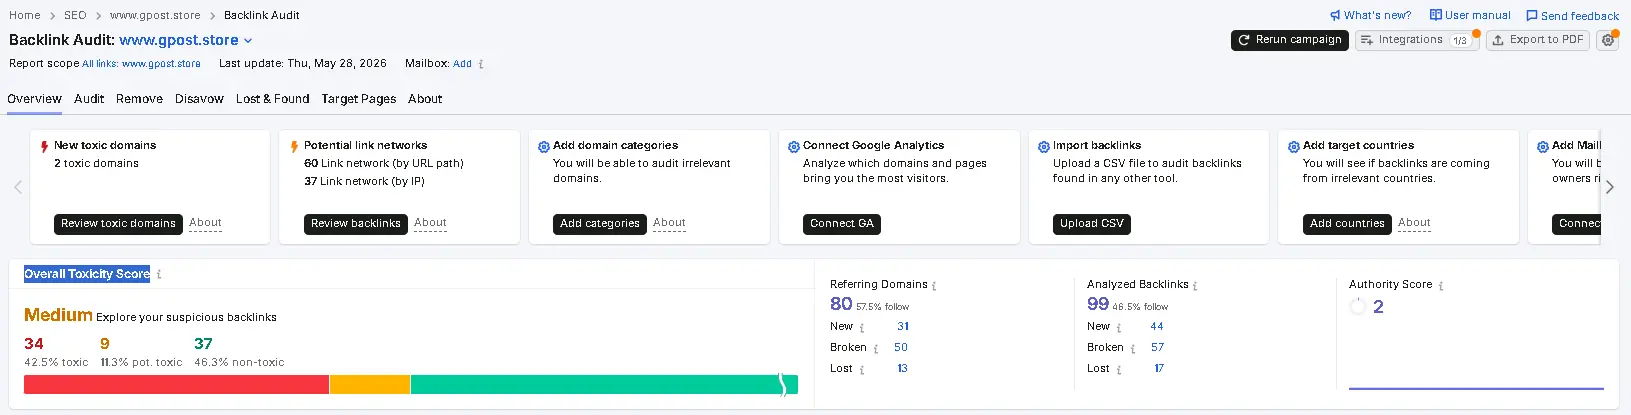
Task: Click info icon beside Analyzed Backlinks
Action: pyautogui.click(x=1195, y=286)
